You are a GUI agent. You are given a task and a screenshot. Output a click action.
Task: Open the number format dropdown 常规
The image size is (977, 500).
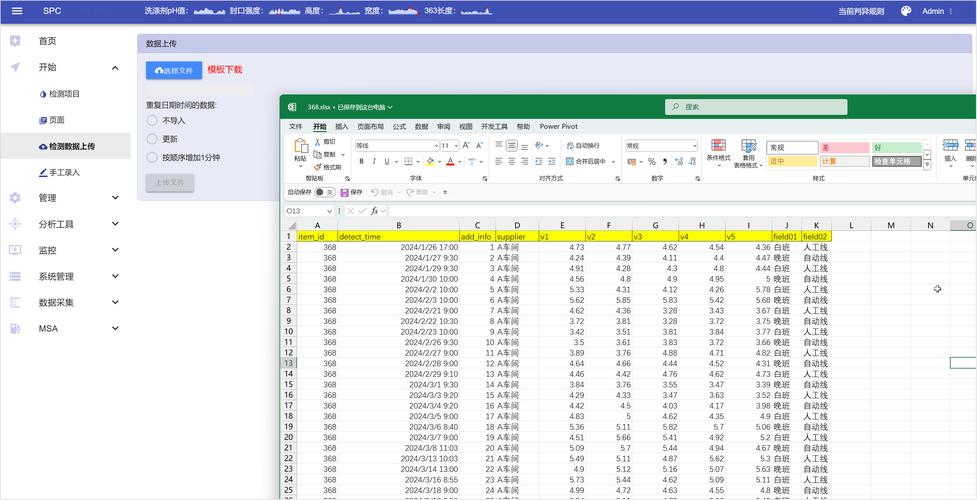pos(661,146)
